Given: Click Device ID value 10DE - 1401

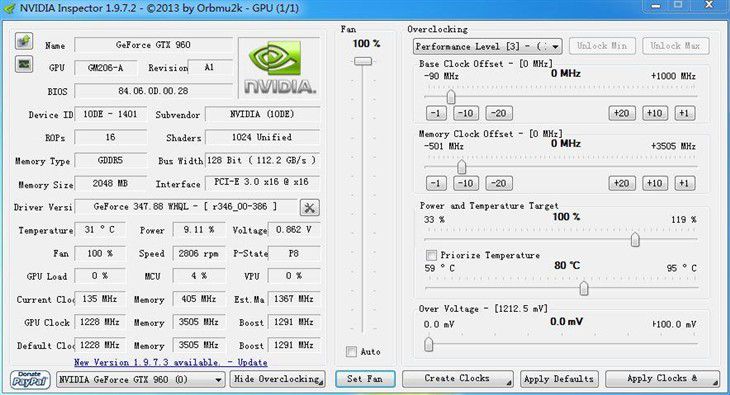Looking at the screenshot, I should point(110,114).
